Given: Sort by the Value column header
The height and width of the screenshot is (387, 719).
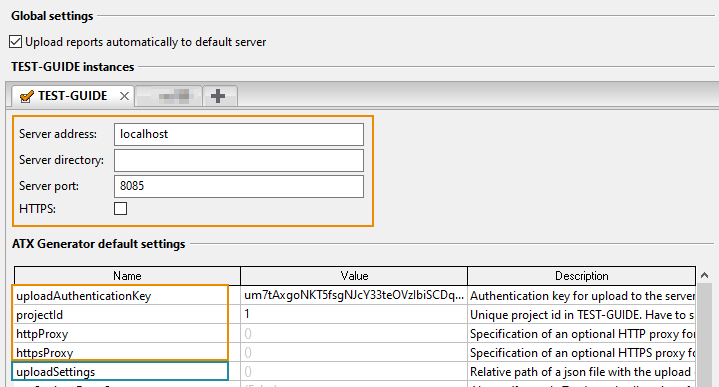Looking at the screenshot, I should [x=354, y=276].
